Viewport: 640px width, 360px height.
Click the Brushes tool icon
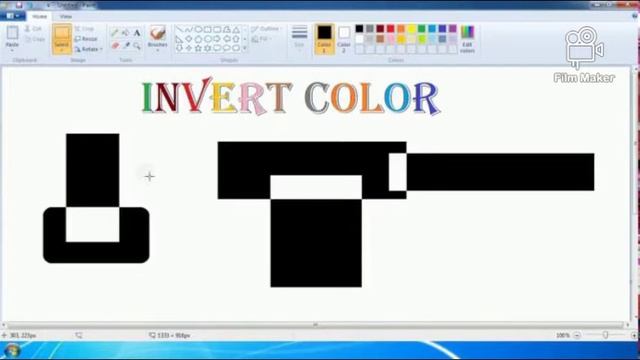pos(158,33)
